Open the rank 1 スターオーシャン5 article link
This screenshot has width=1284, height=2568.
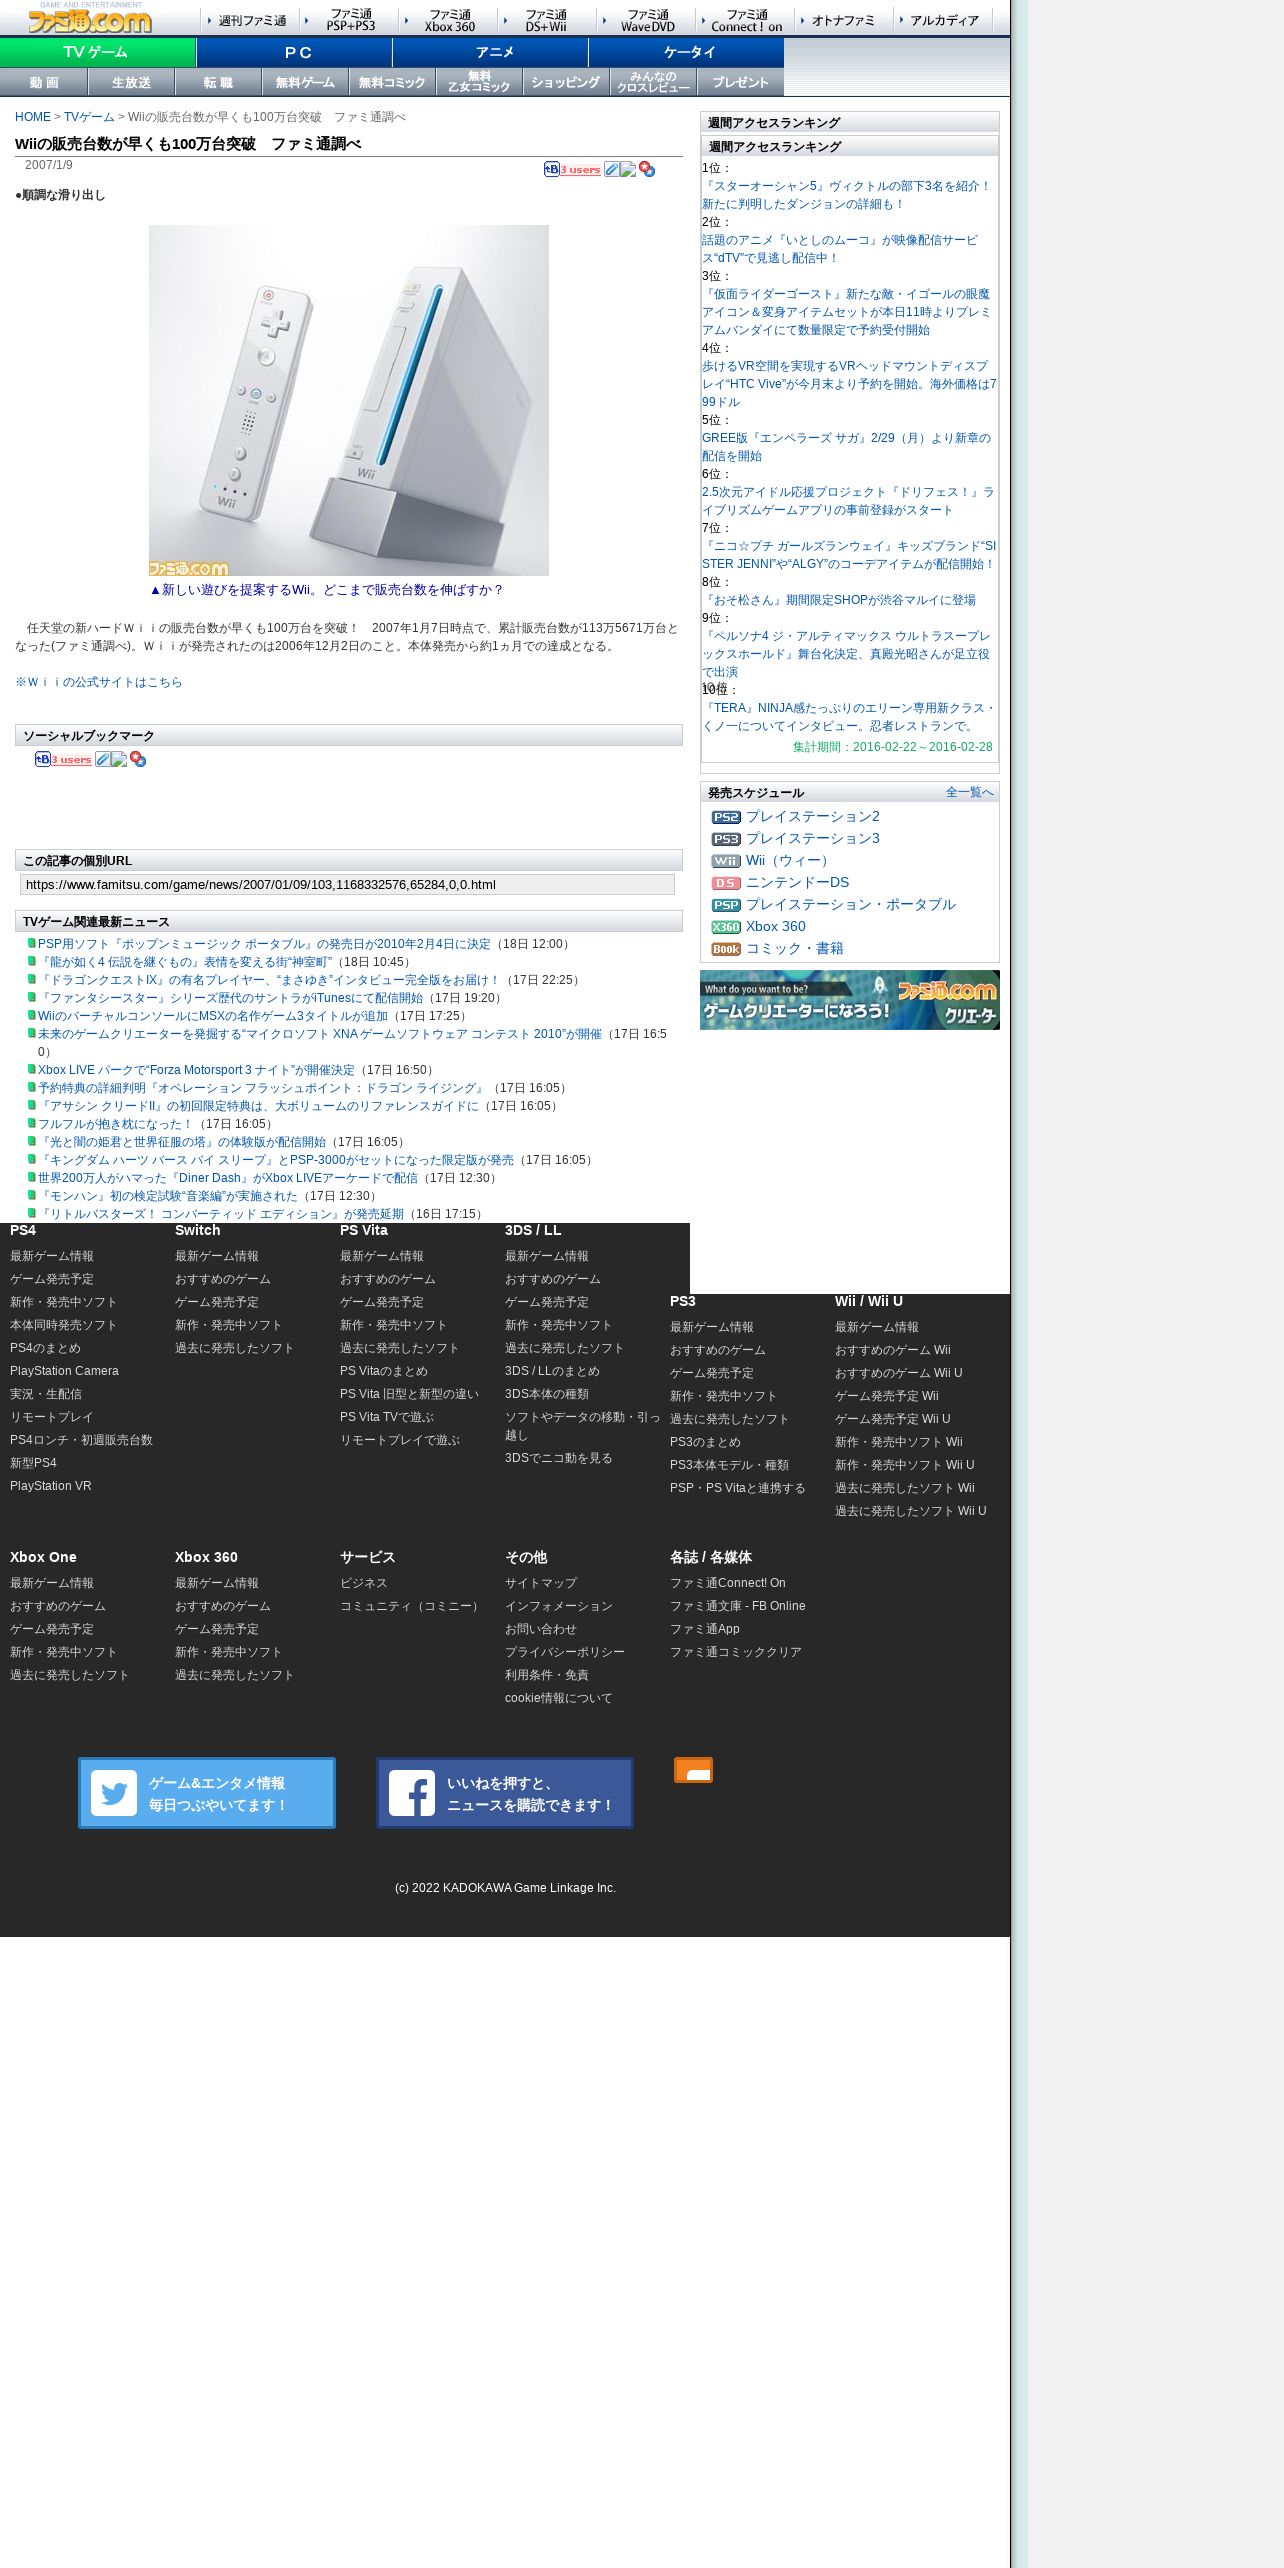coord(846,195)
